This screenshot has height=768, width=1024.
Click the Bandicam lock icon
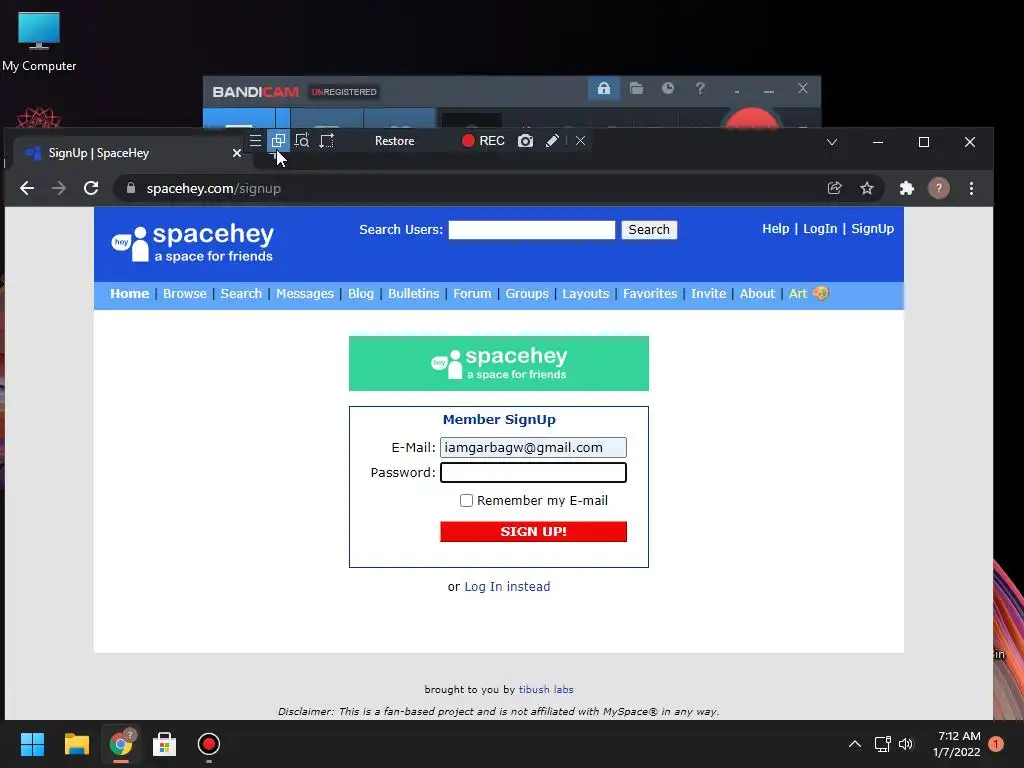tap(603, 88)
